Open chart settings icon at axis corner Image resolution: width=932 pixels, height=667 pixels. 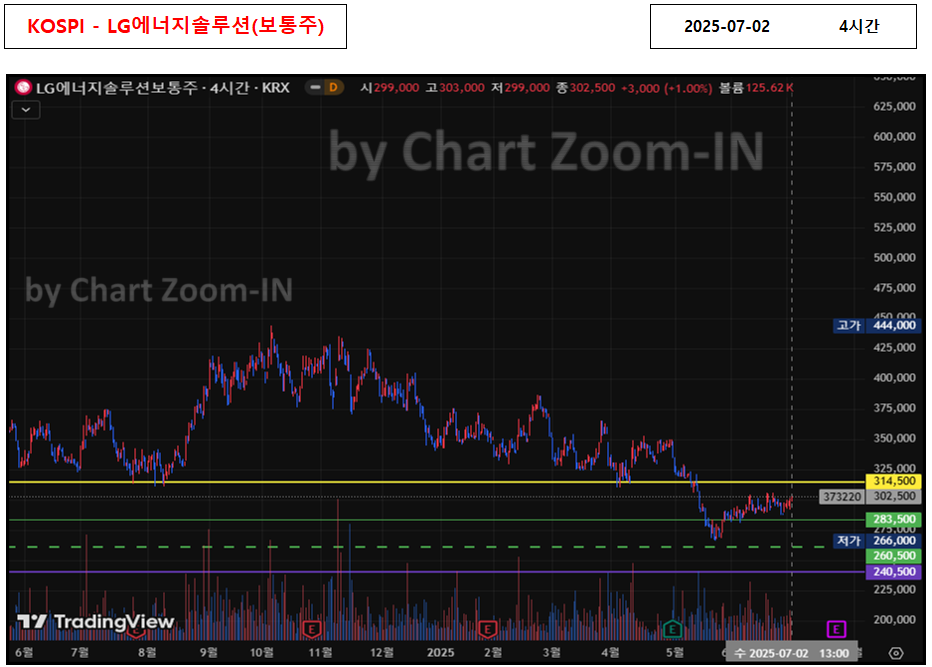(x=896, y=653)
